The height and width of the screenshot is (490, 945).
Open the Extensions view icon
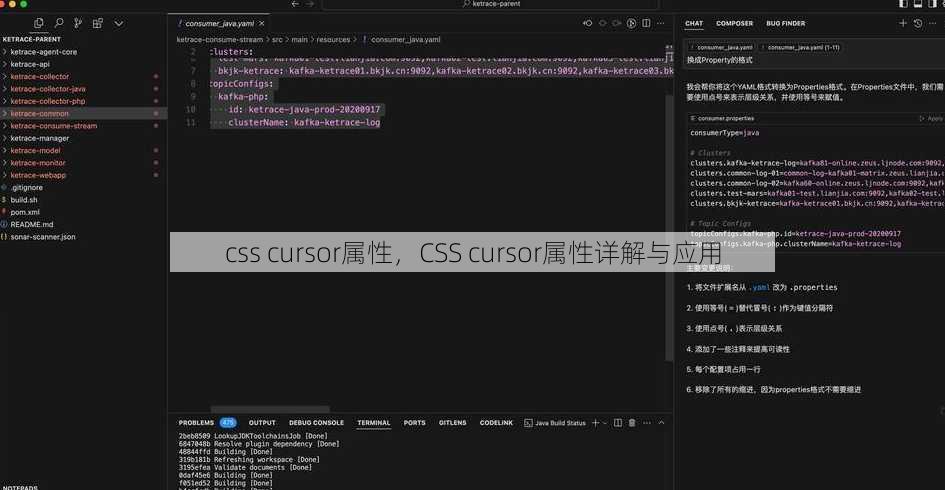[x=98, y=23]
